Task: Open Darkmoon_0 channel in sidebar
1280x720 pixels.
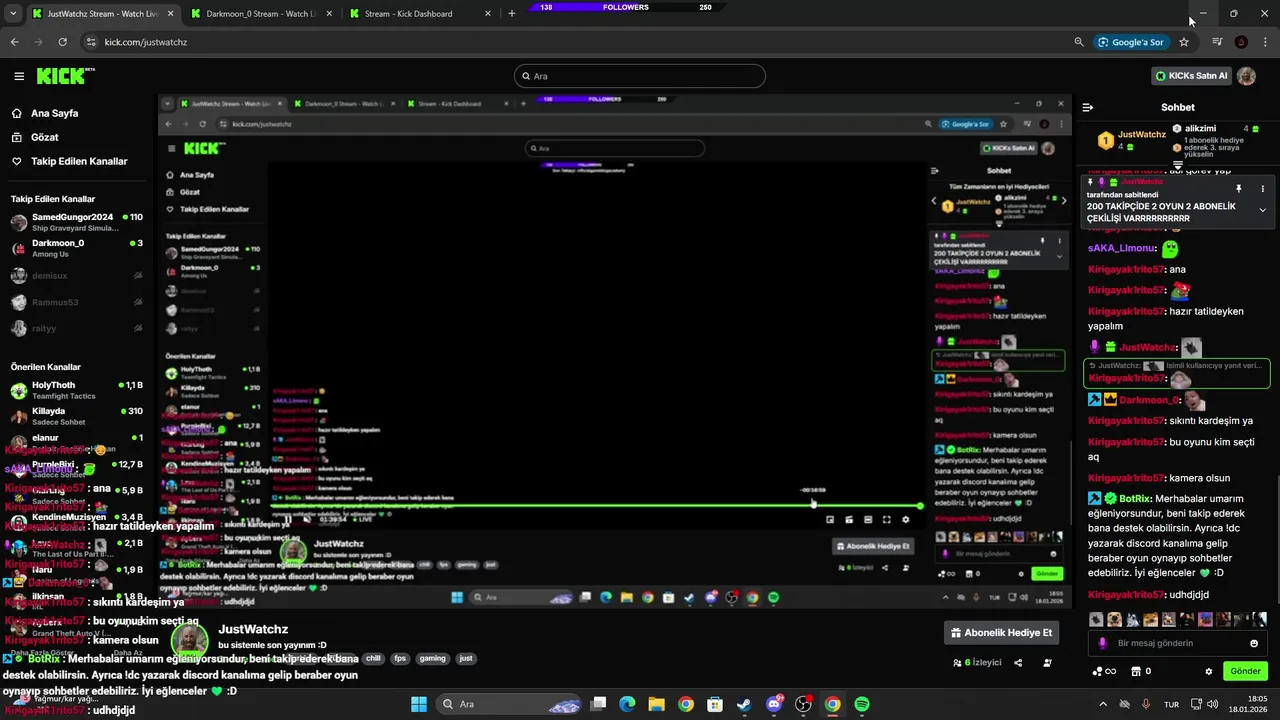Action: tap(77, 248)
